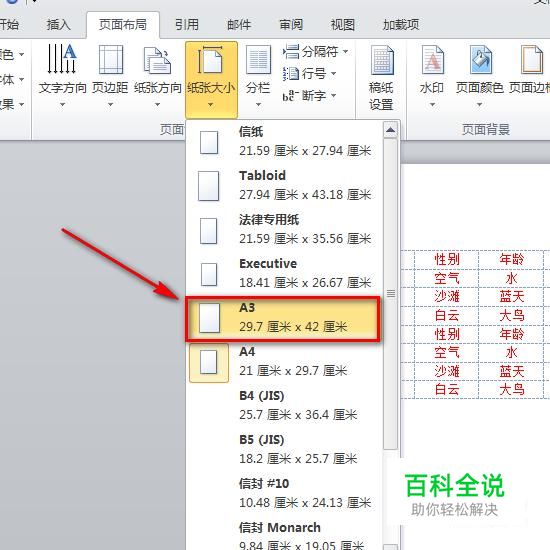This screenshot has height=550, width=550.
Task: Select 信纸 letter paper size
Action: click(x=284, y=142)
